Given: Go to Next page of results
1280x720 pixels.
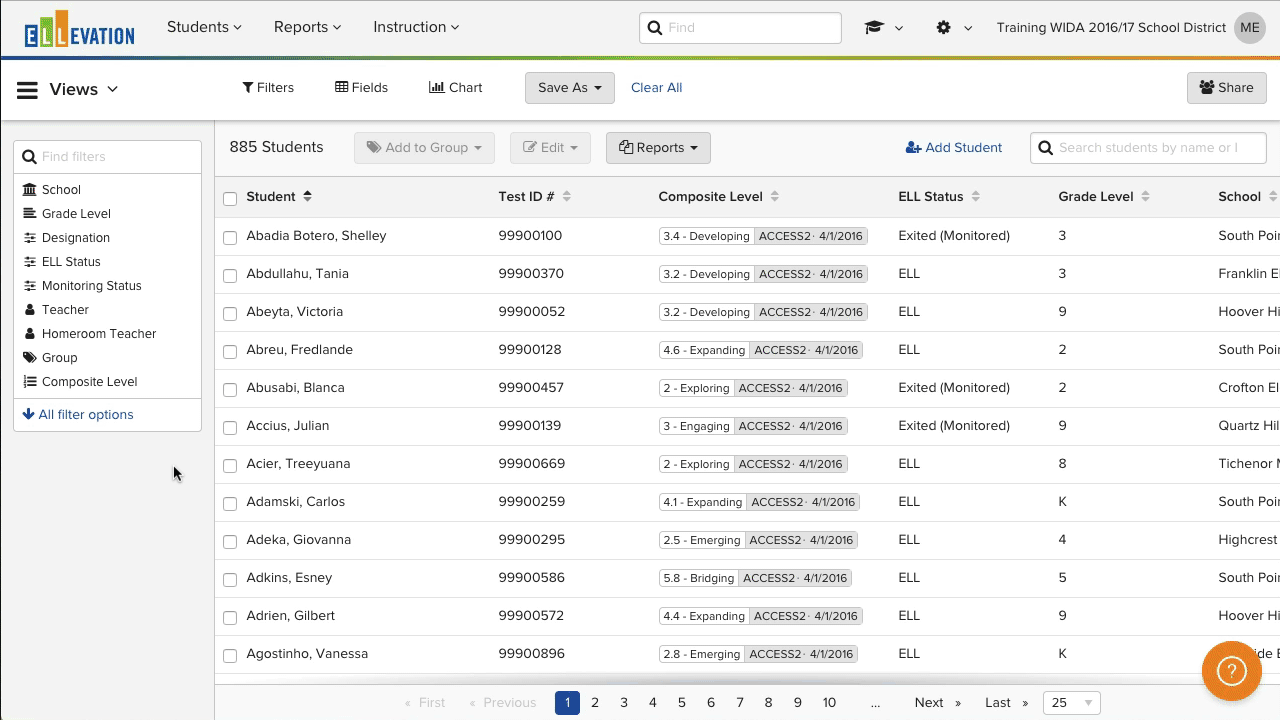Looking at the screenshot, I should pos(938,703).
